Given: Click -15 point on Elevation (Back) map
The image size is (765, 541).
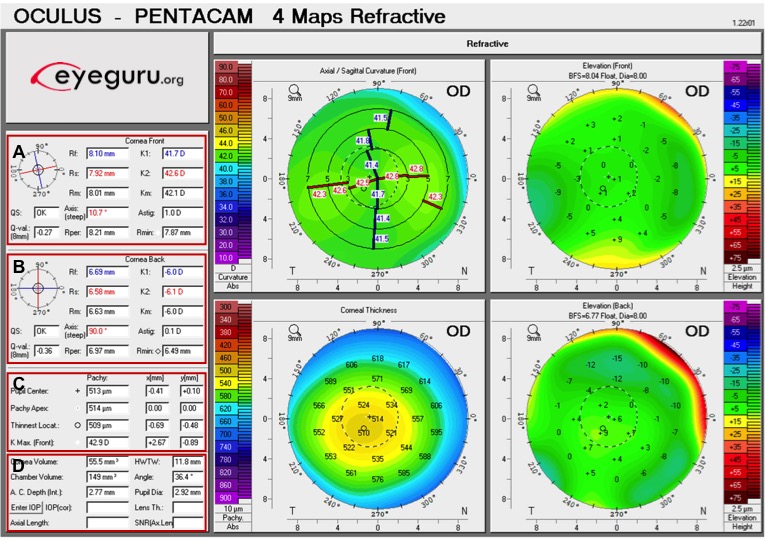Looking at the screenshot, I should [x=617, y=359].
